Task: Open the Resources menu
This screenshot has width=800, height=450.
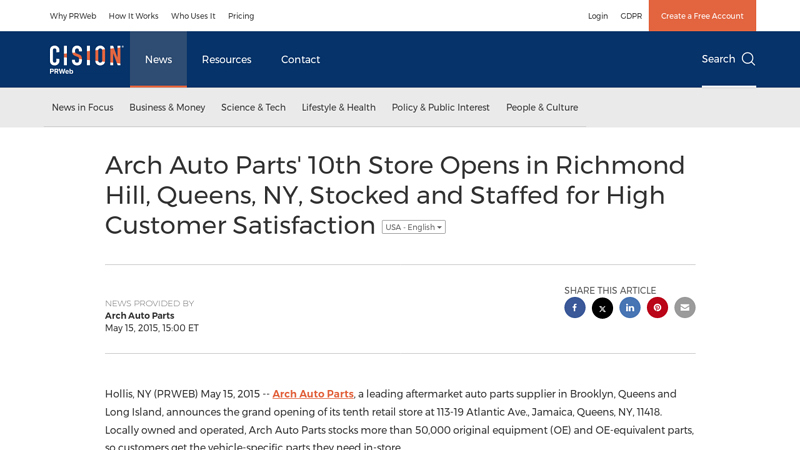Action: (227, 59)
